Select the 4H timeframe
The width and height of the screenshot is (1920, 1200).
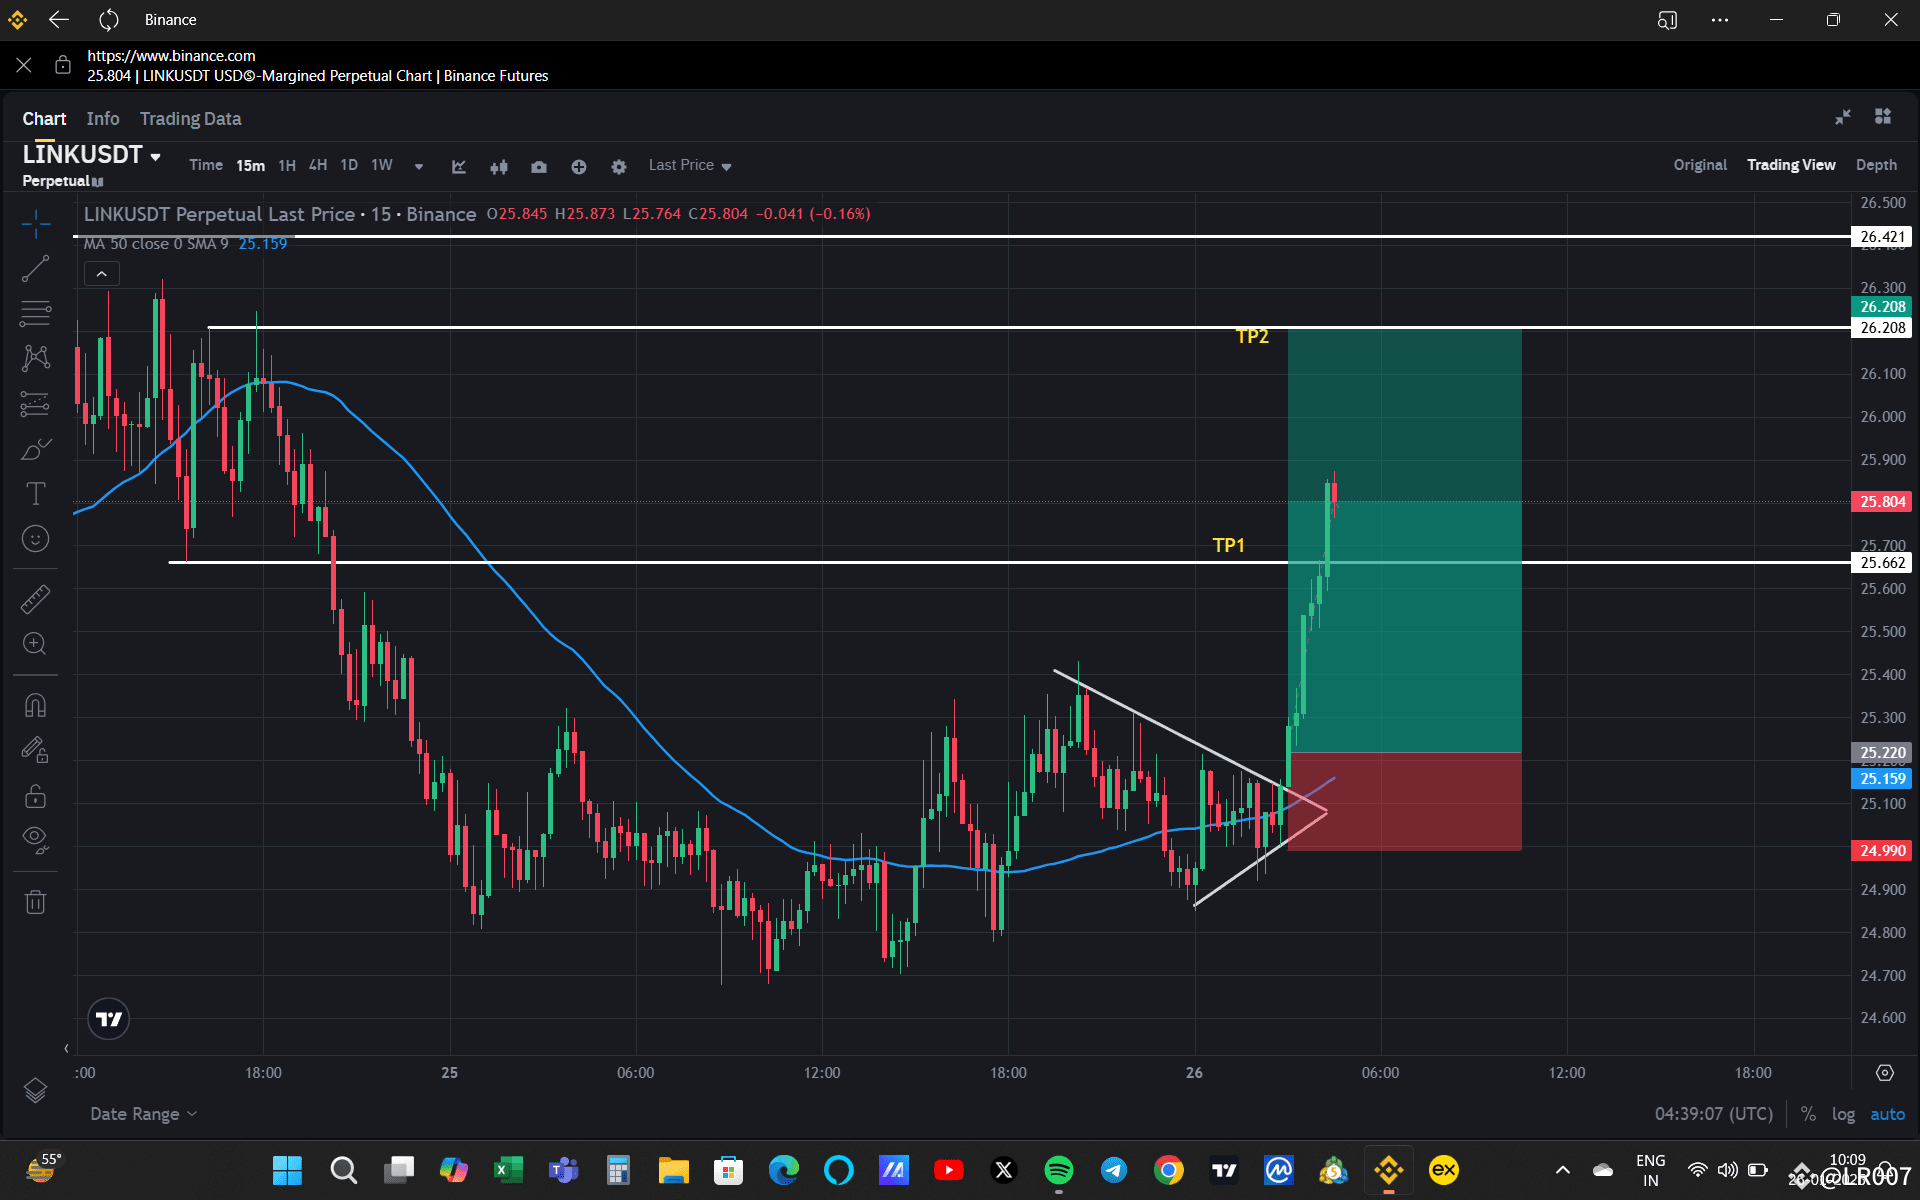click(318, 165)
